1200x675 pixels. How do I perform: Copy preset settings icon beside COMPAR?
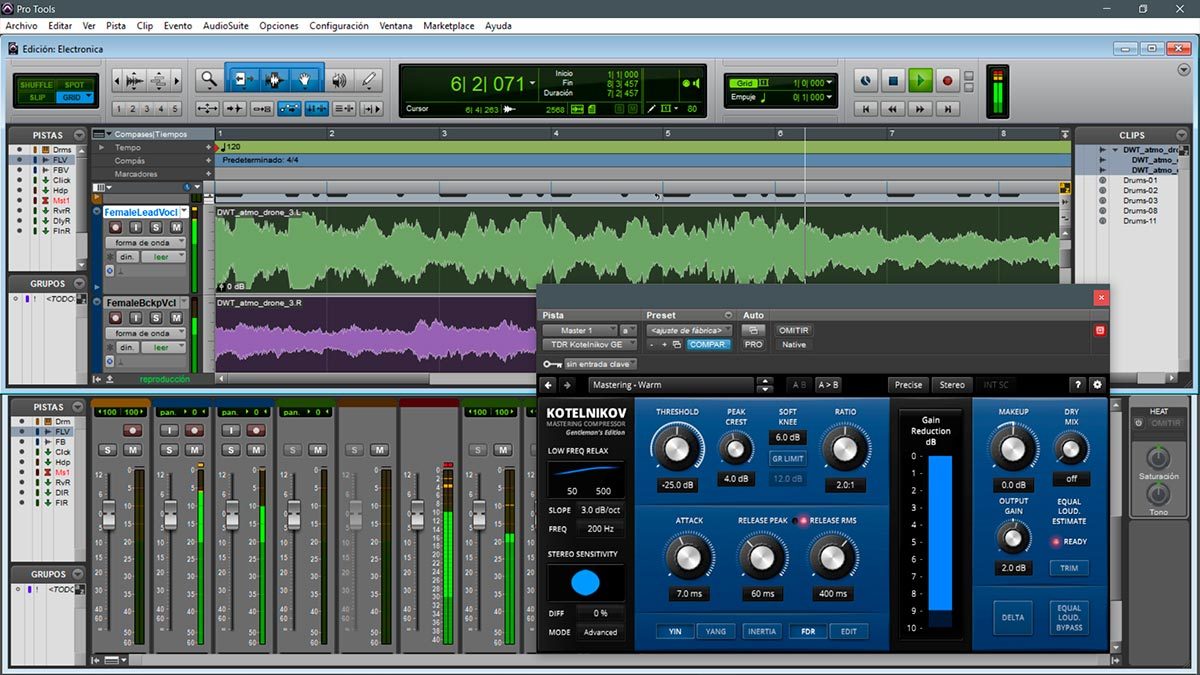(x=676, y=344)
